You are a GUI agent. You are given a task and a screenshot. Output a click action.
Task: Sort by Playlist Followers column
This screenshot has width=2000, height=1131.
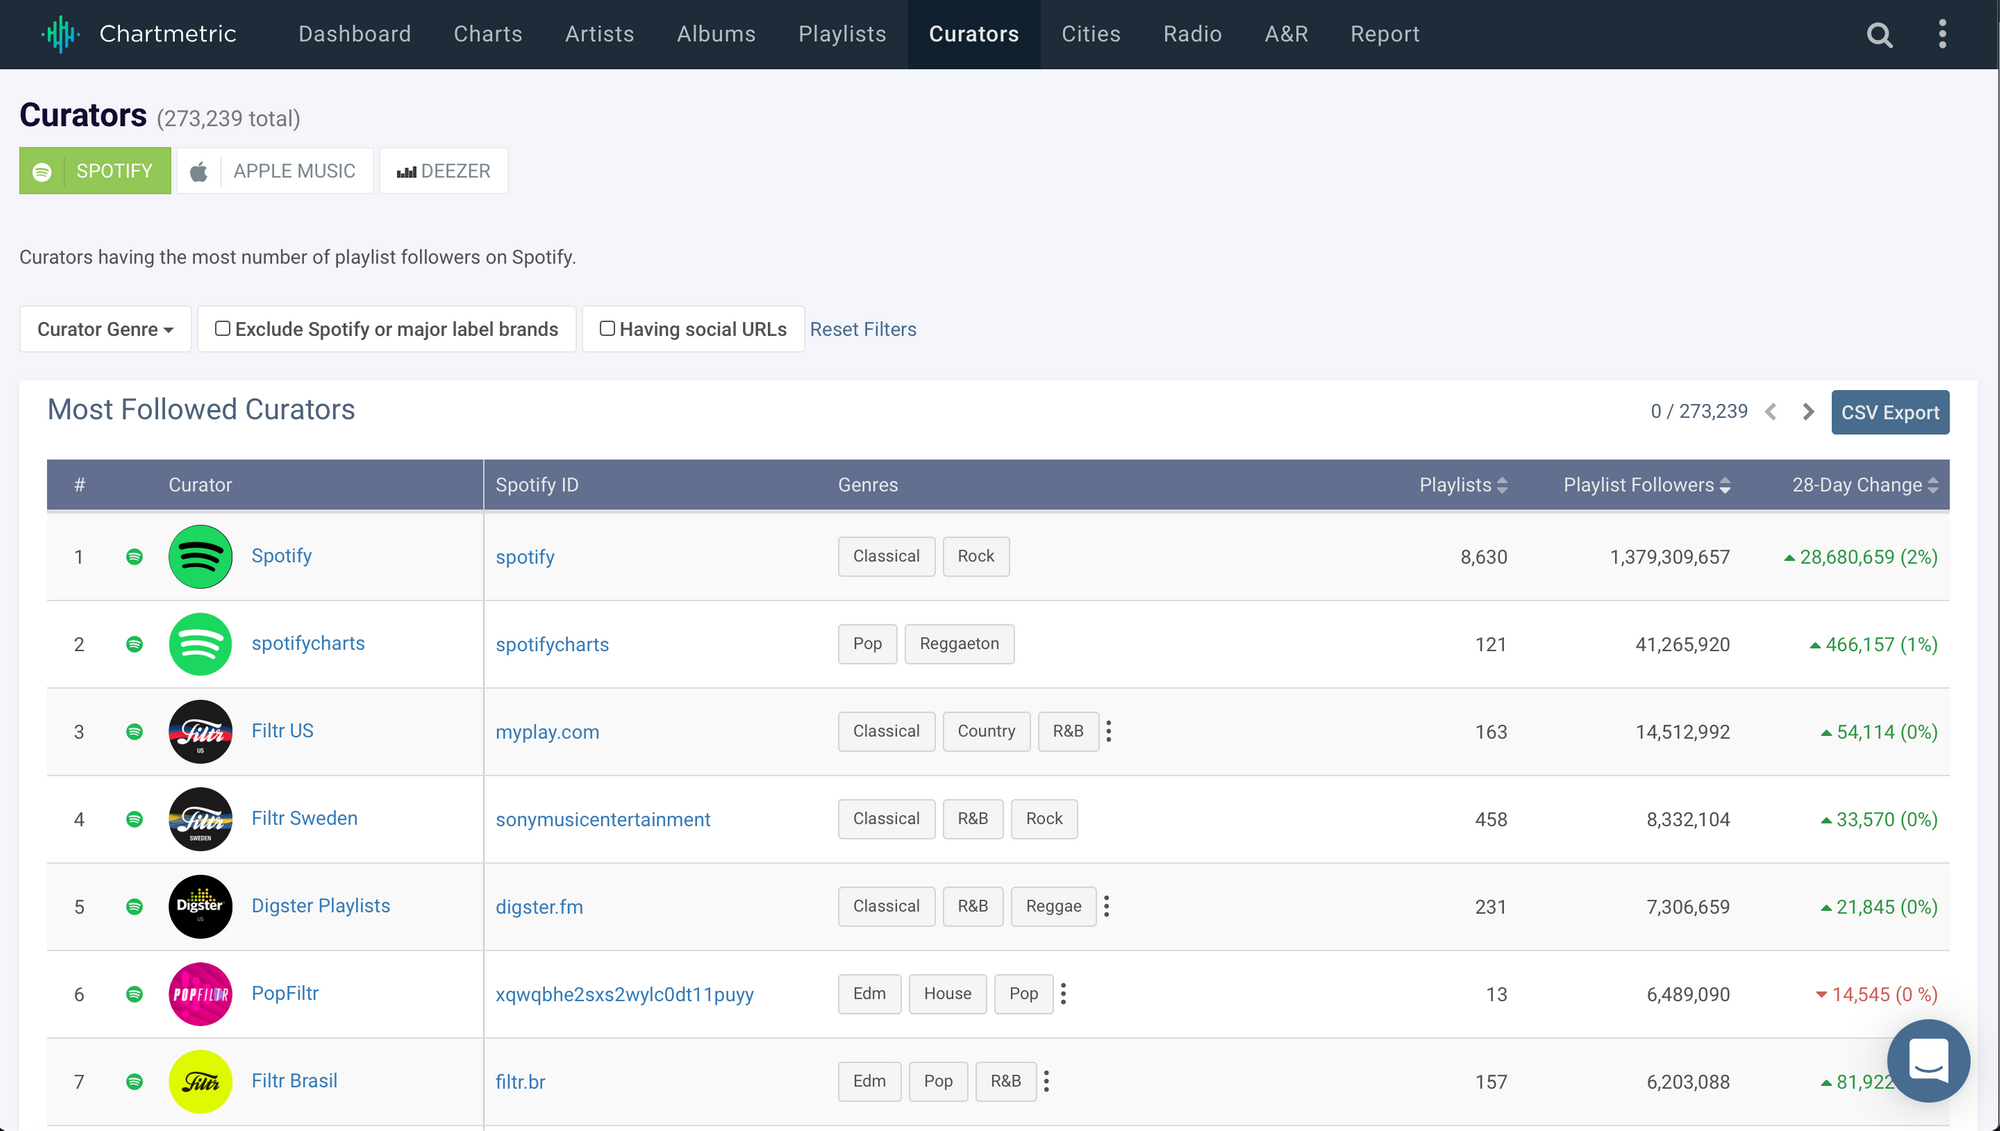point(1646,485)
